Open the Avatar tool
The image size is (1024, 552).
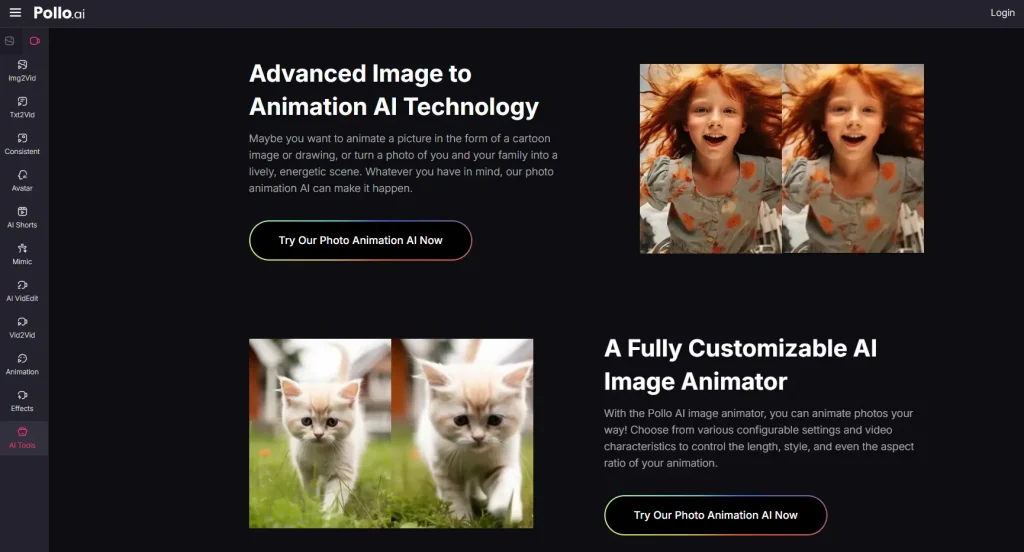[22, 180]
